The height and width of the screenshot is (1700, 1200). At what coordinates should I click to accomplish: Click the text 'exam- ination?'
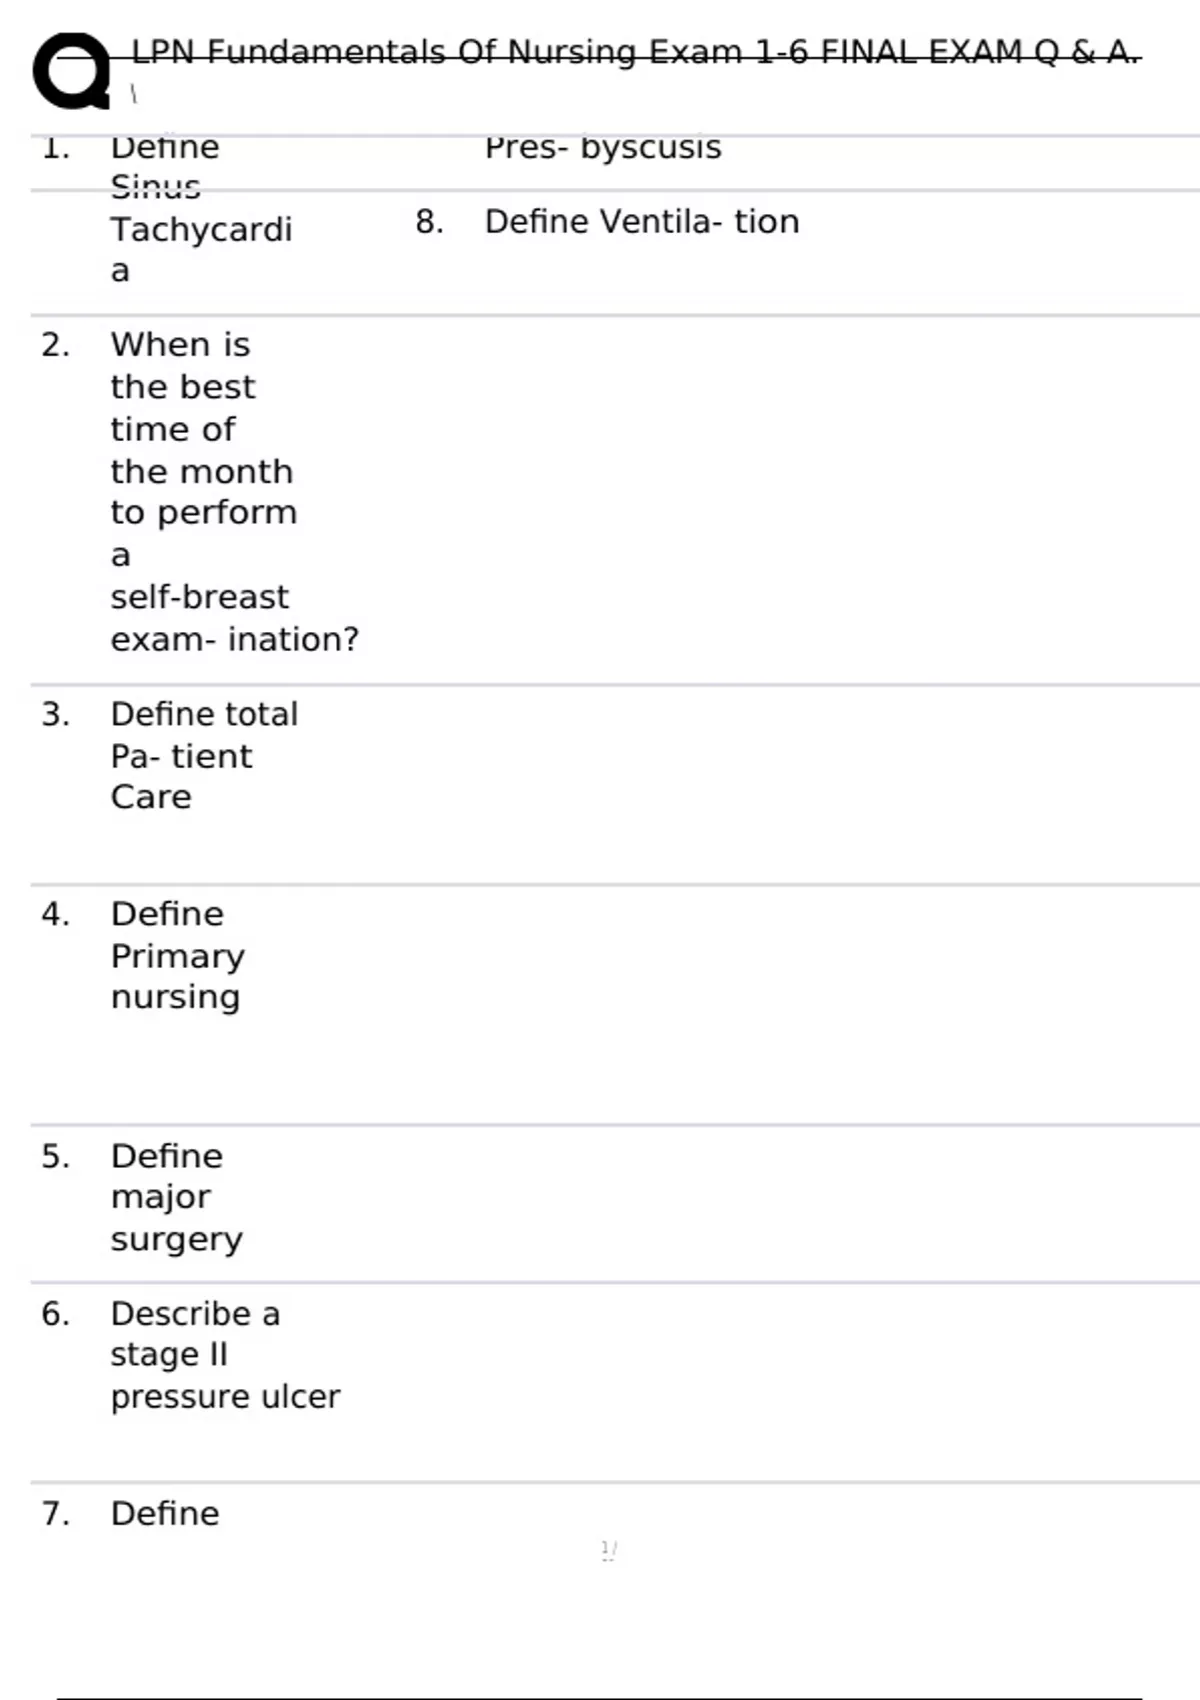click(x=234, y=639)
